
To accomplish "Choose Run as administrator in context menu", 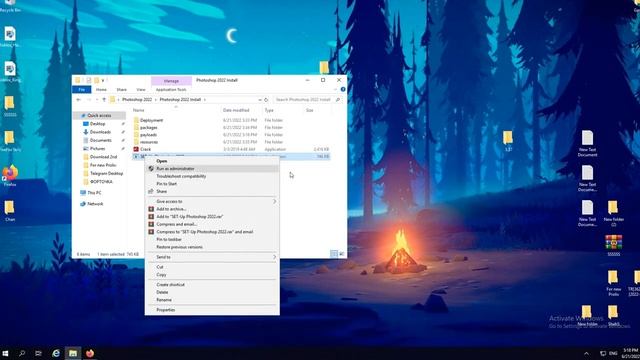I will coord(212,169).
